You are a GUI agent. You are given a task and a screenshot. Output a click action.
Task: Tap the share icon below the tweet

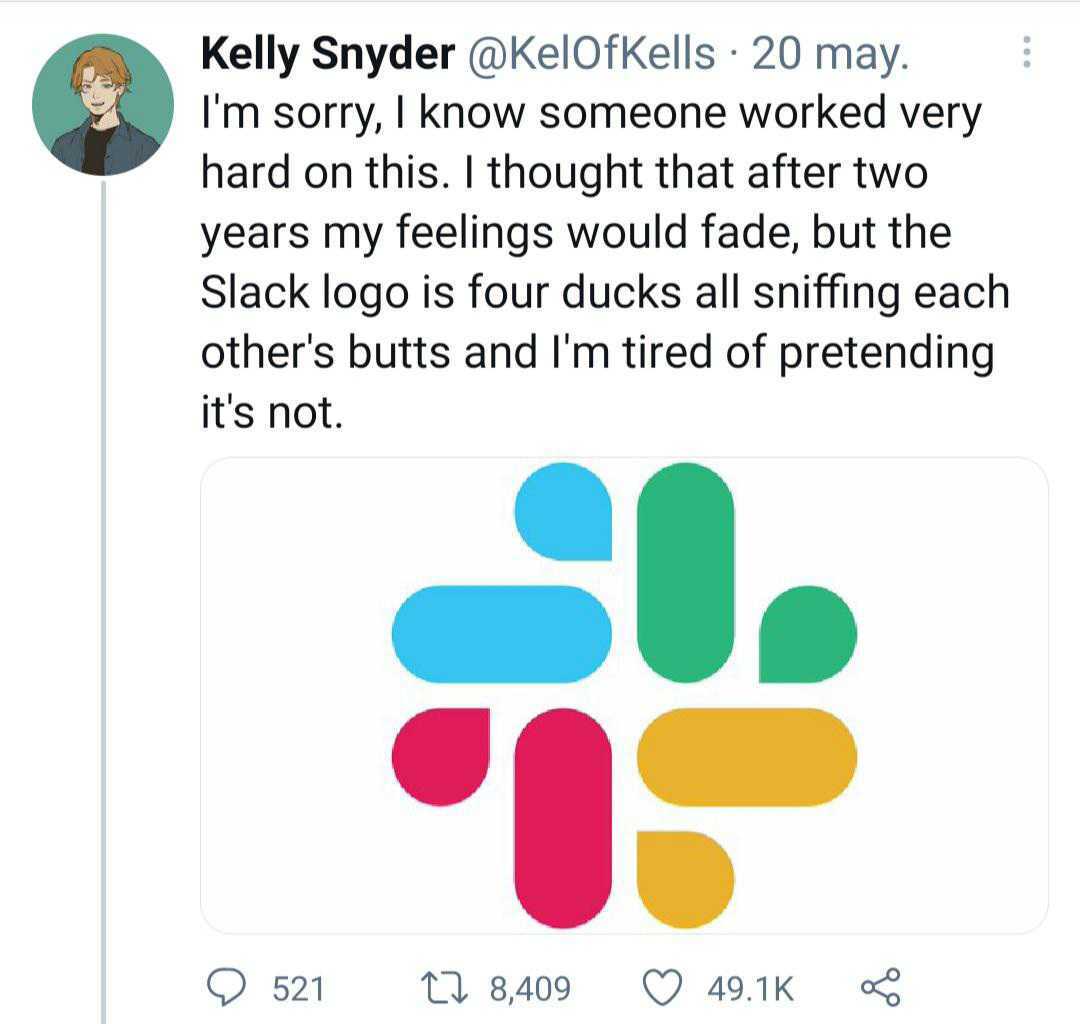(x=880, y=987)
